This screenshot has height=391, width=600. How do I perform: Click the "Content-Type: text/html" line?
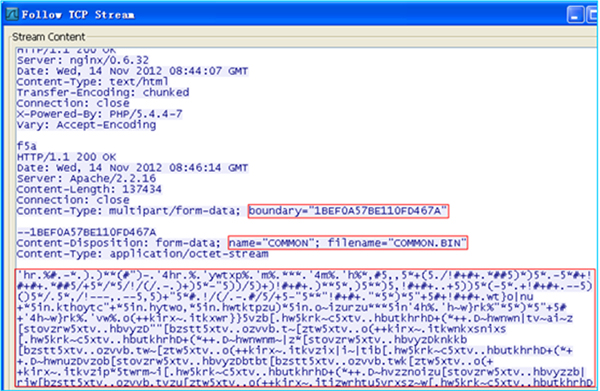point(92,82)
